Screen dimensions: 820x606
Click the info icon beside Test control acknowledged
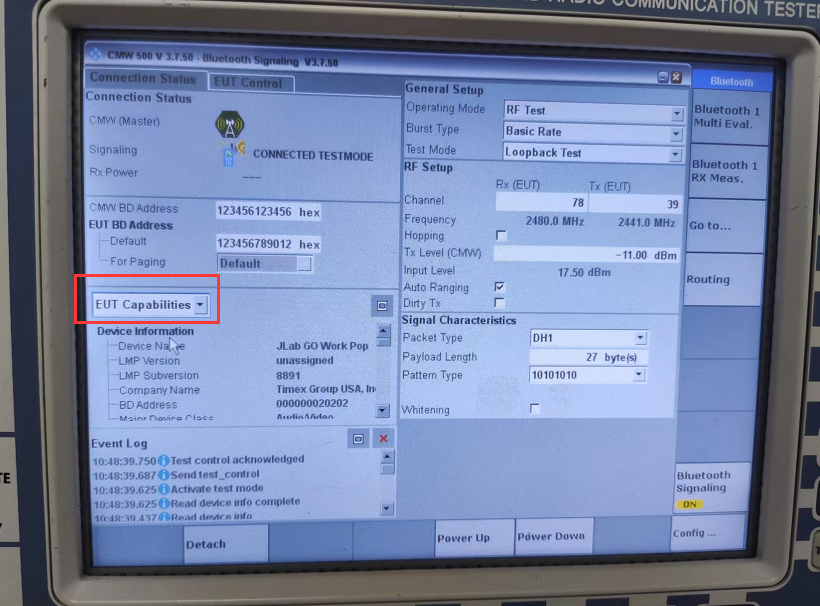tap(163, 461)
